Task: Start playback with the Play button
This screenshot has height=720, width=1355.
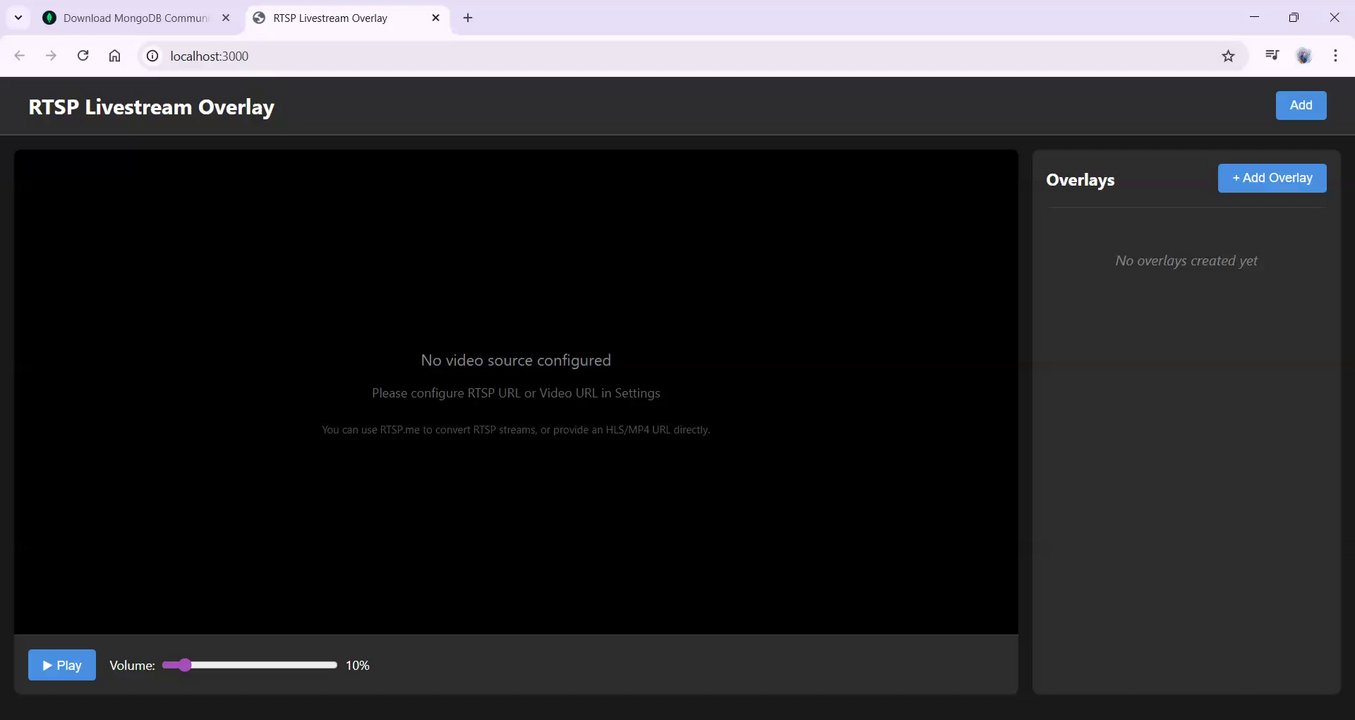Action: click(62, 665)
